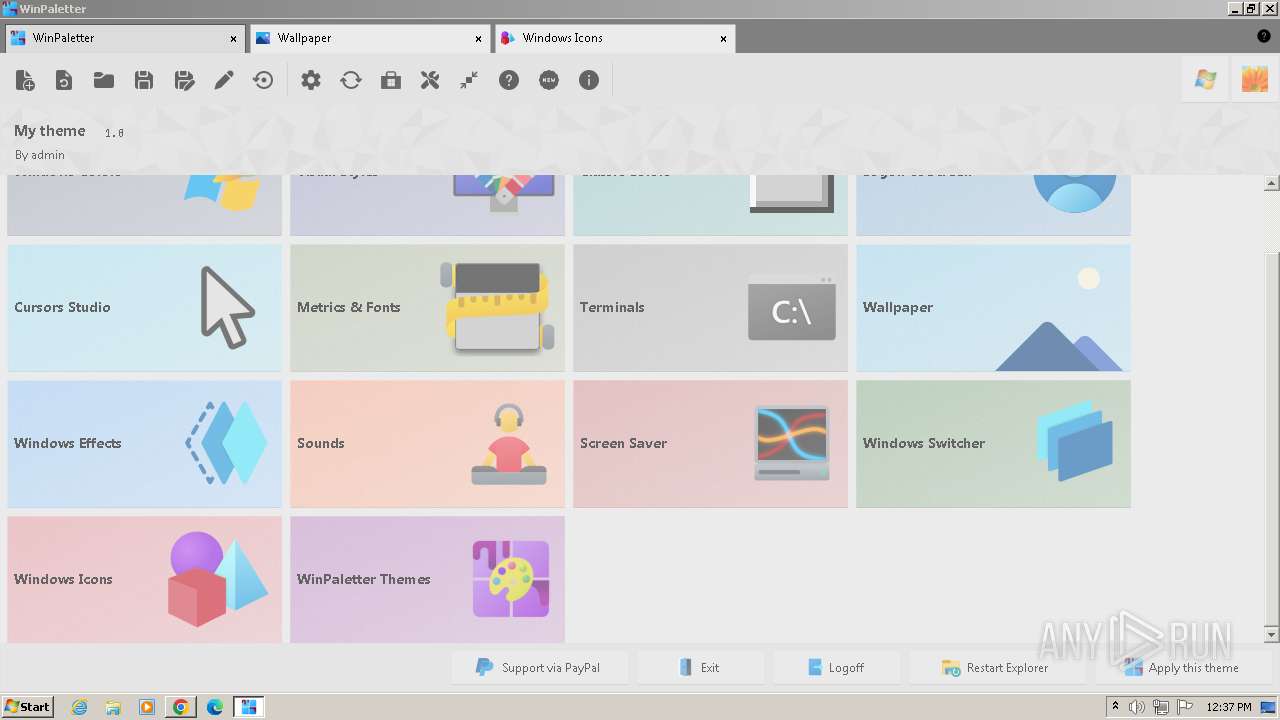This screenshot has width=1280, height=720.
Task: Click the question mark icon in tab bar
Action: click(x=1264, y=37)
